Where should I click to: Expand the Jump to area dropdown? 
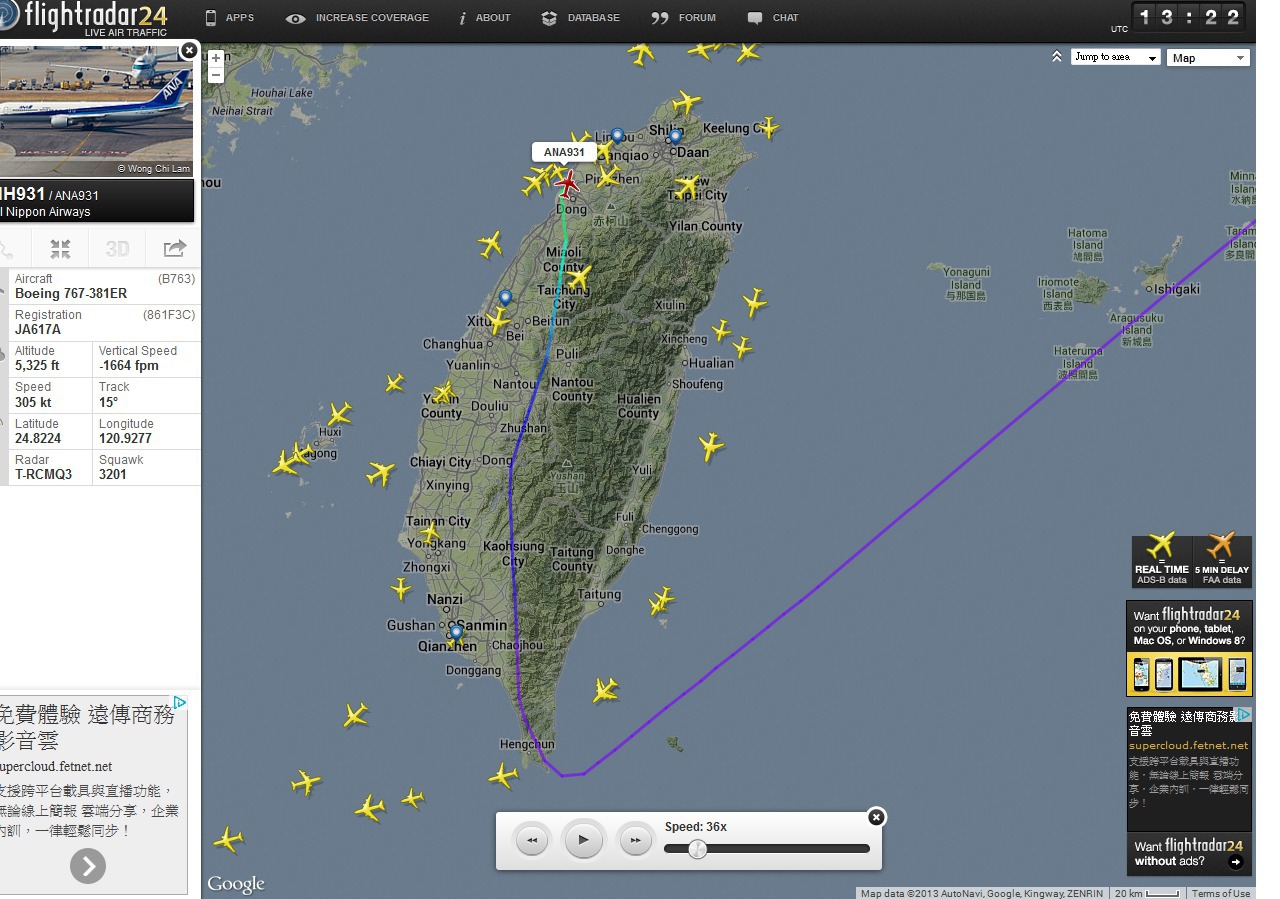(1115, 57)
